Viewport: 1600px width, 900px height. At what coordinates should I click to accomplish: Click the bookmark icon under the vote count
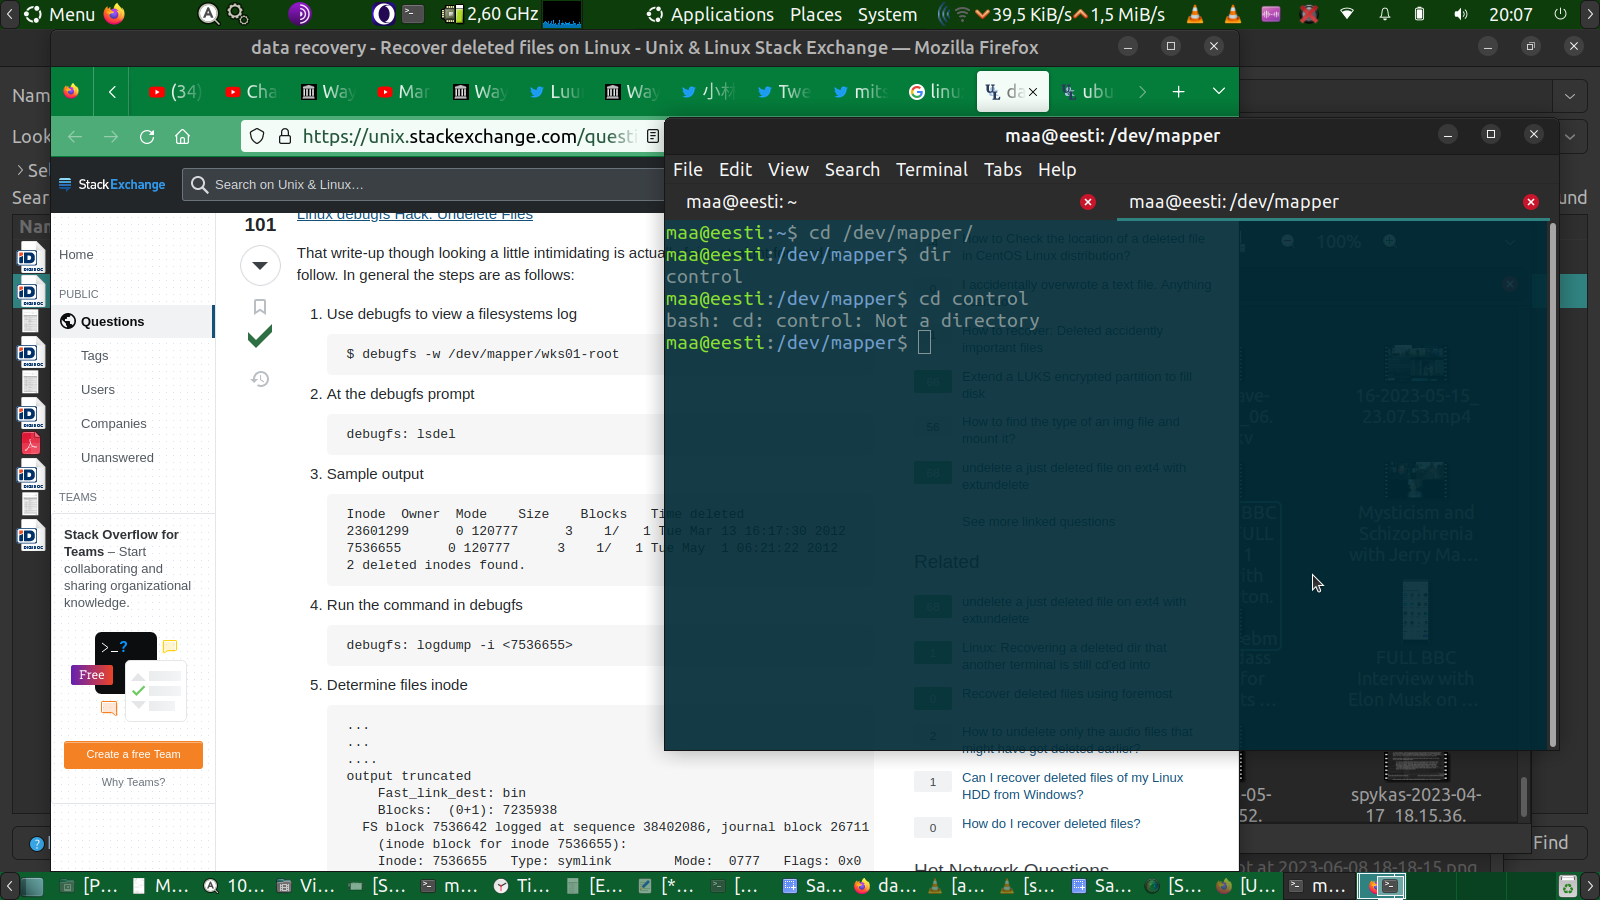tap(260, 307)
